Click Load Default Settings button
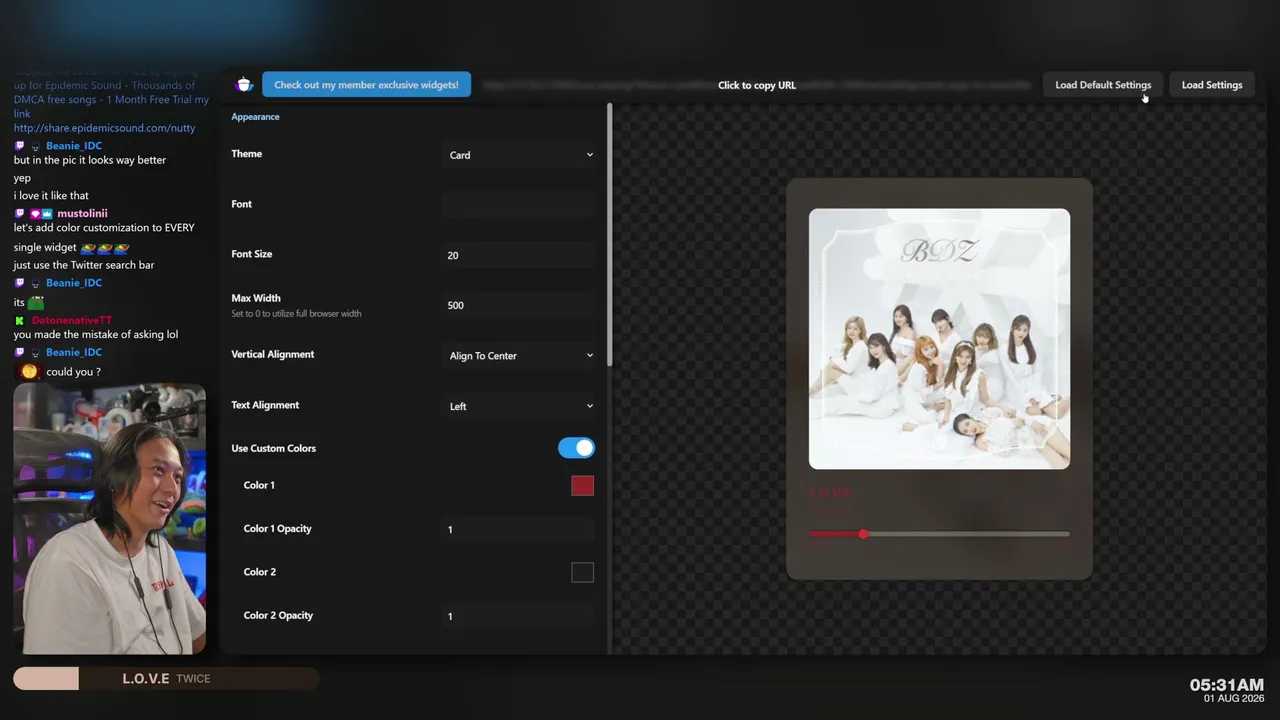 [1103, 85]
